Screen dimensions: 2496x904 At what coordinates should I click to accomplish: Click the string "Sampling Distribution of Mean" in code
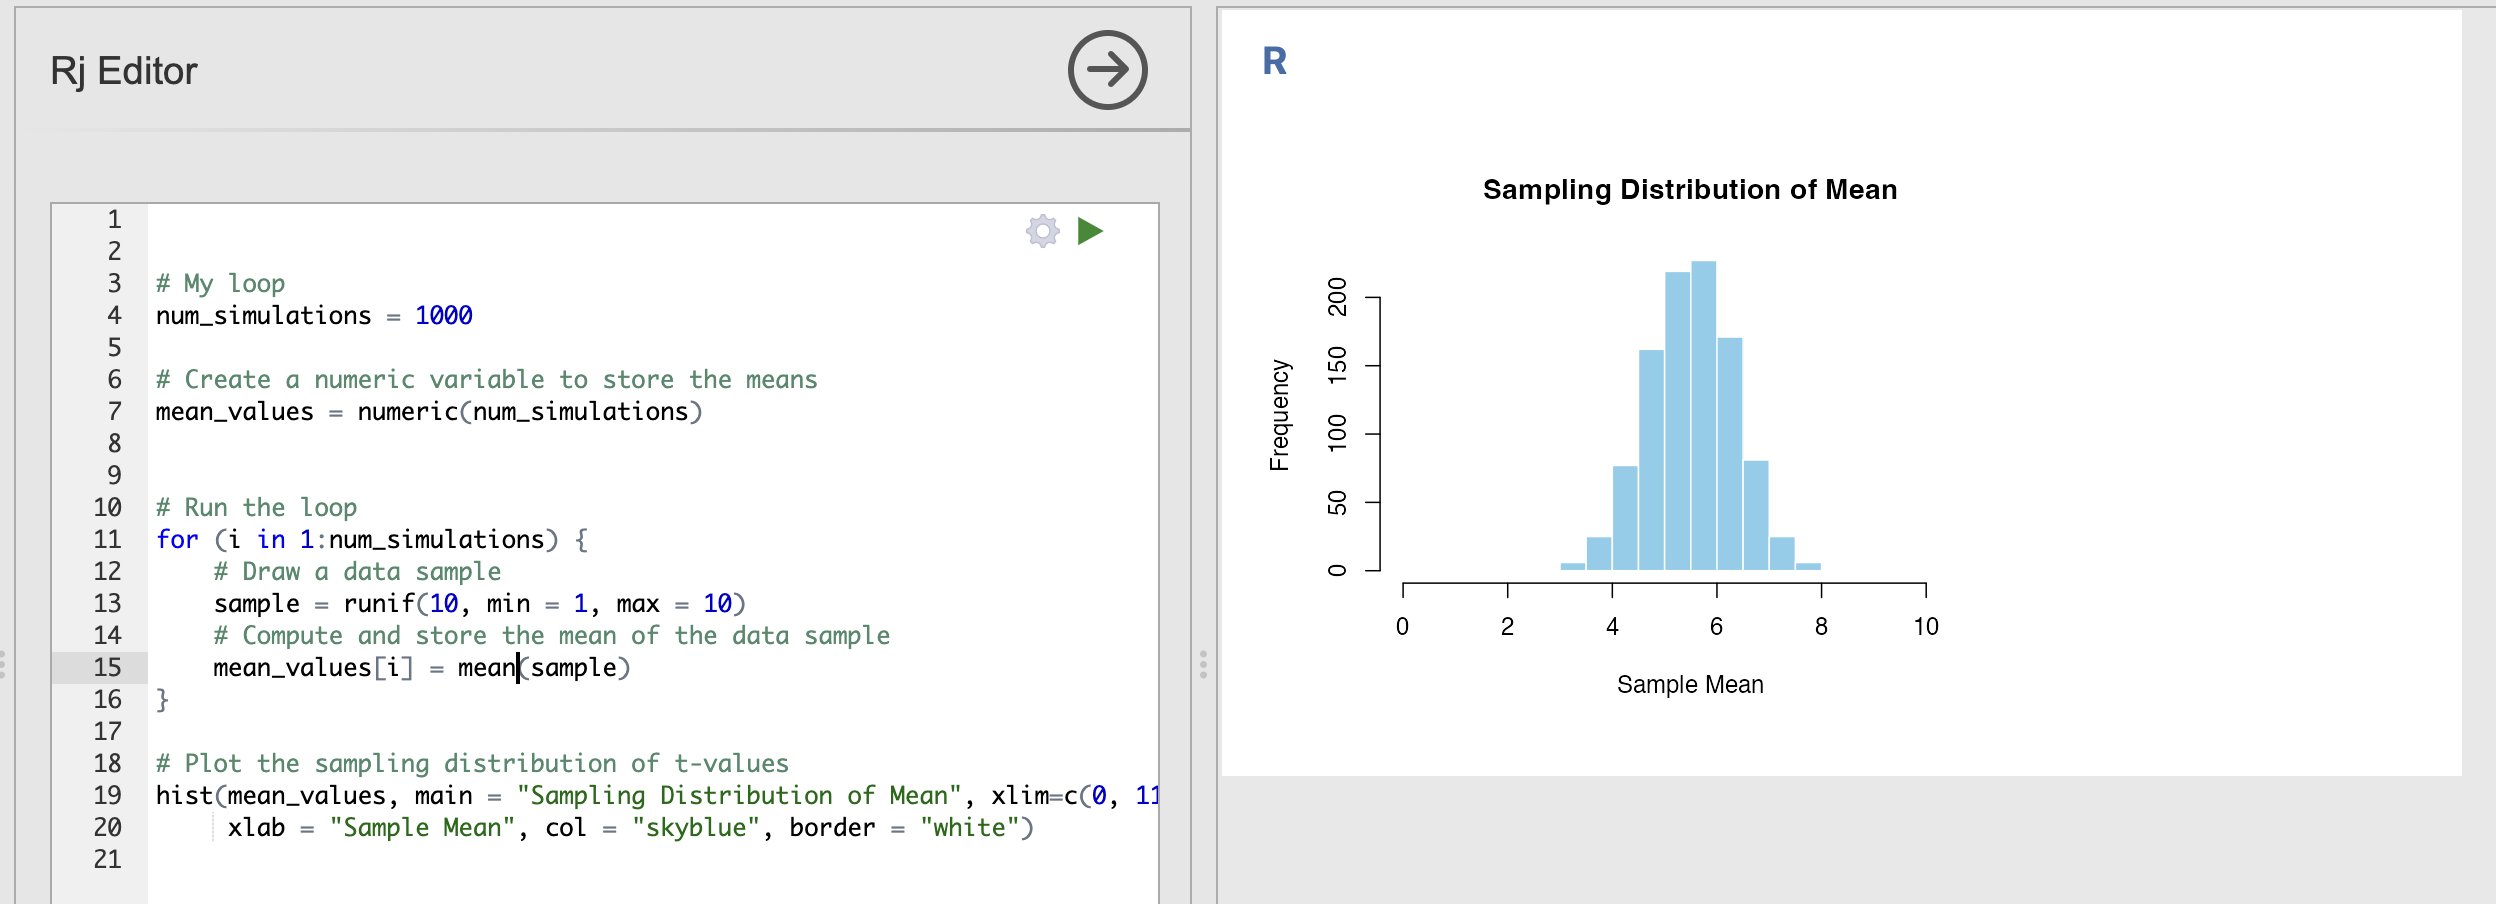[739, 796]
